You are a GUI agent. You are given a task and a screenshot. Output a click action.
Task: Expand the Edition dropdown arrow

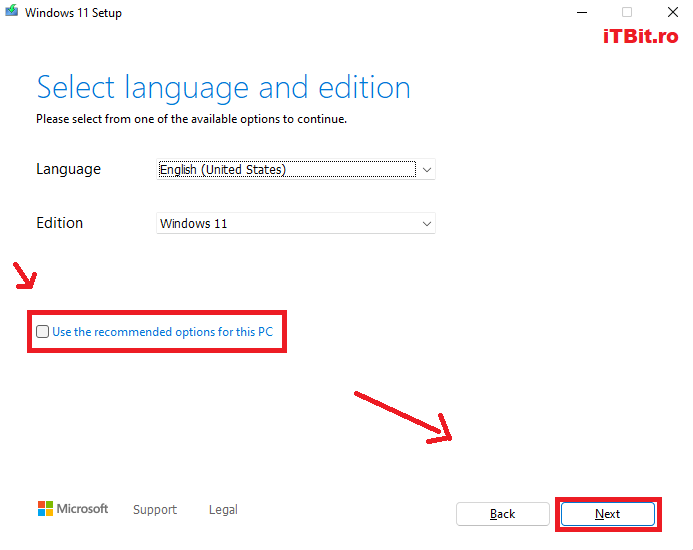[427, 224]
